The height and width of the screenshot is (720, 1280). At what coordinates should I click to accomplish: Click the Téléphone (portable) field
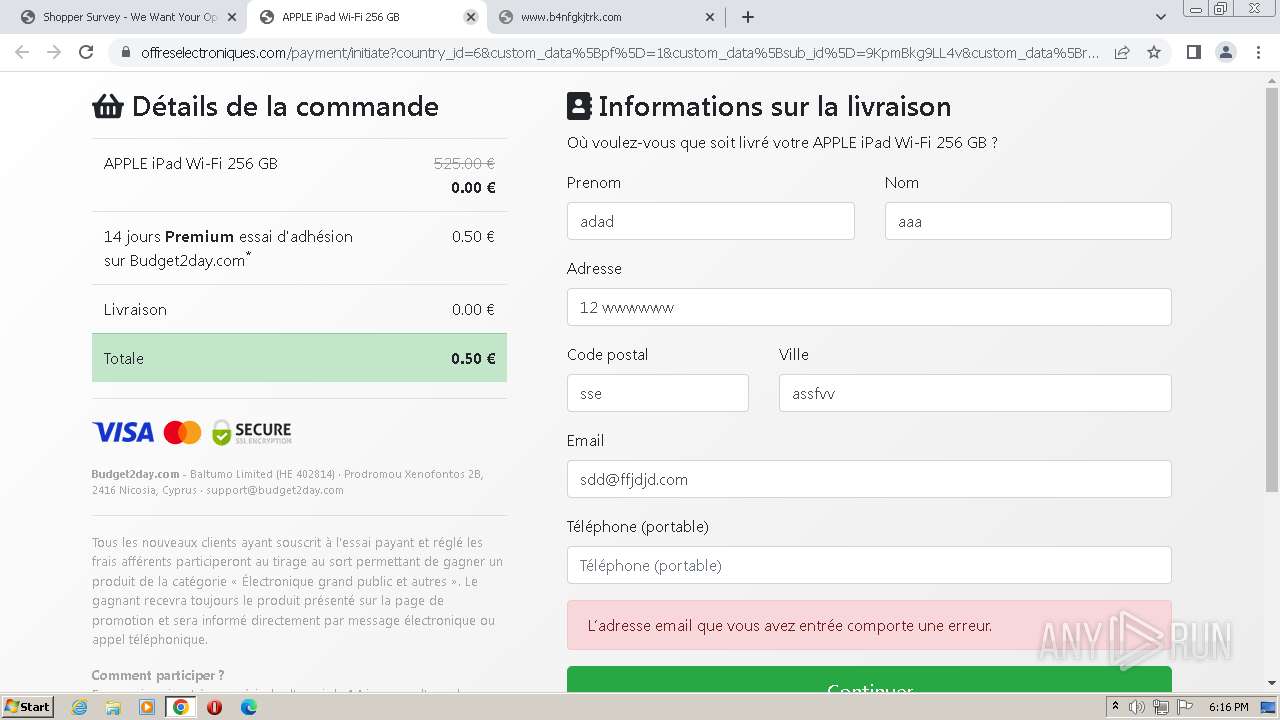tap(869, 565)
